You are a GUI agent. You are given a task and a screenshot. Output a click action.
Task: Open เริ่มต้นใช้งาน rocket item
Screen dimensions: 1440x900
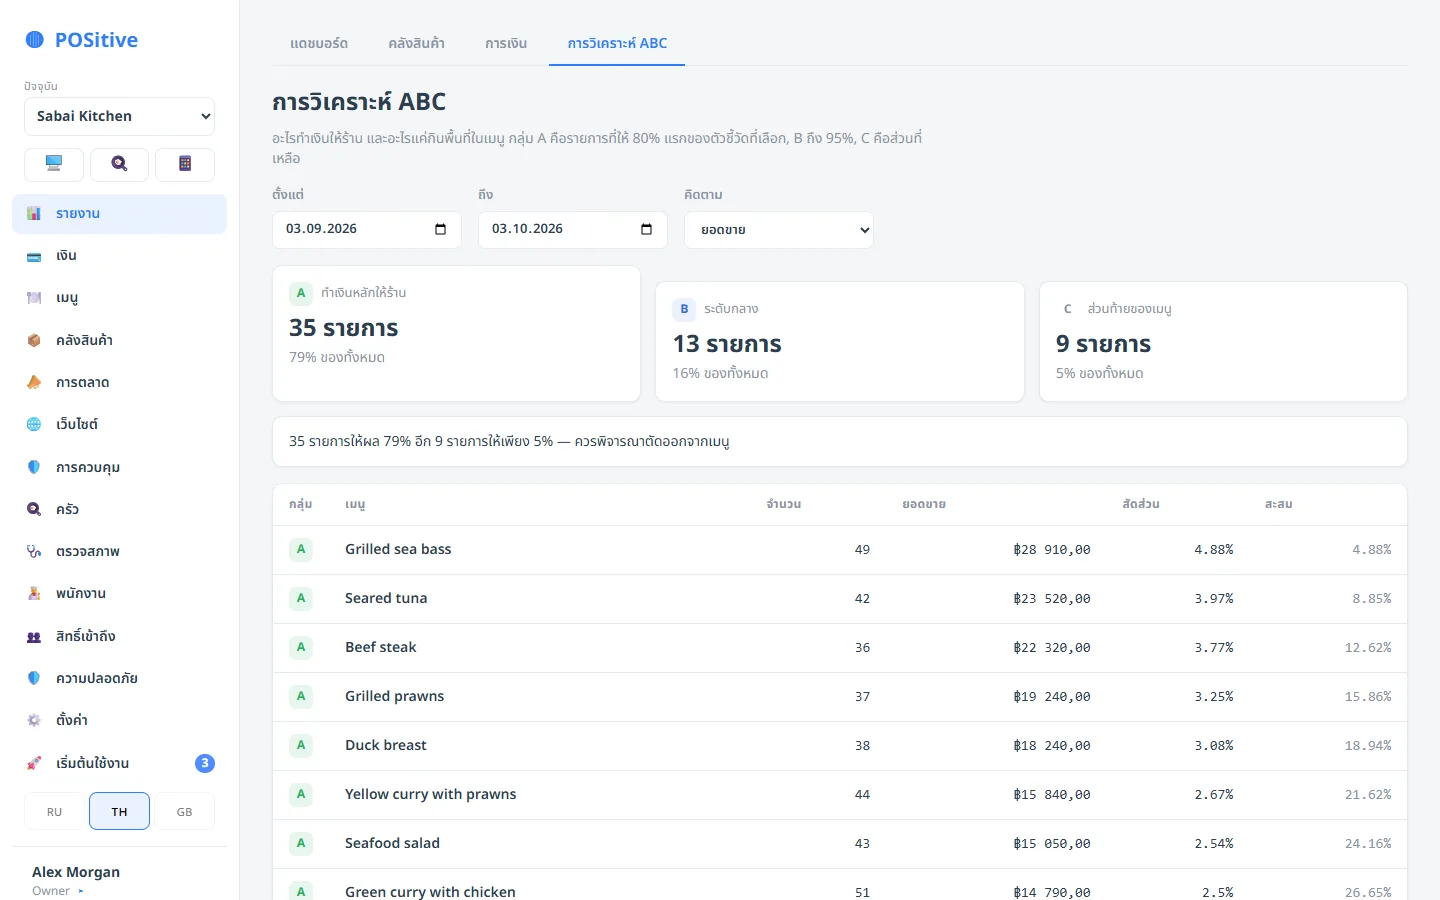[x=119, y=763]
